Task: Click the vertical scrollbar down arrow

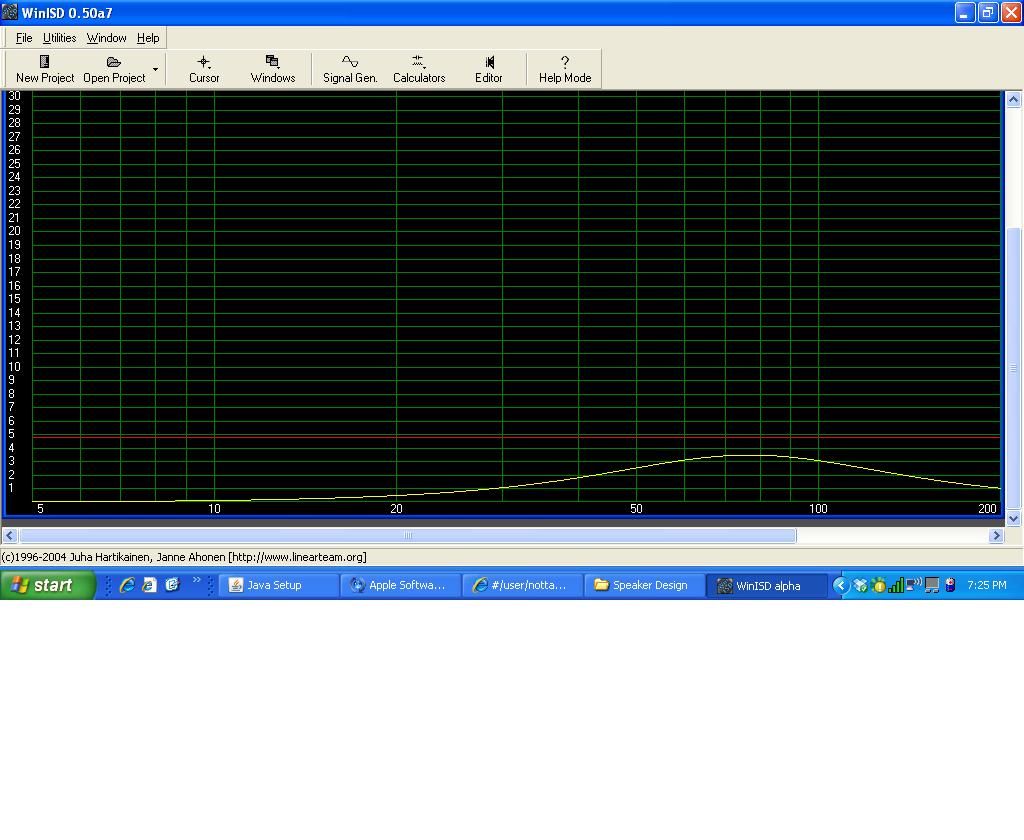Action: click(1013, 519)
